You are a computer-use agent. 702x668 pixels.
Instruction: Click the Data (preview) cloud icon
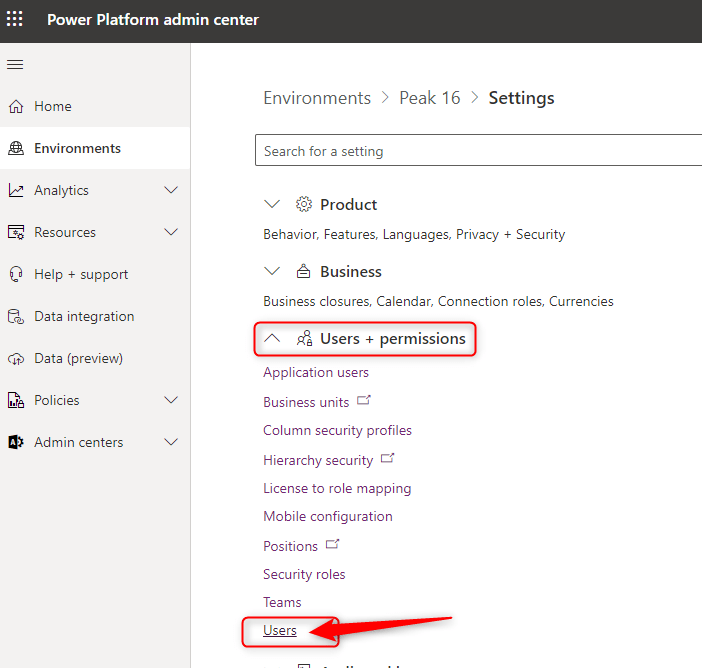(16, 358)
